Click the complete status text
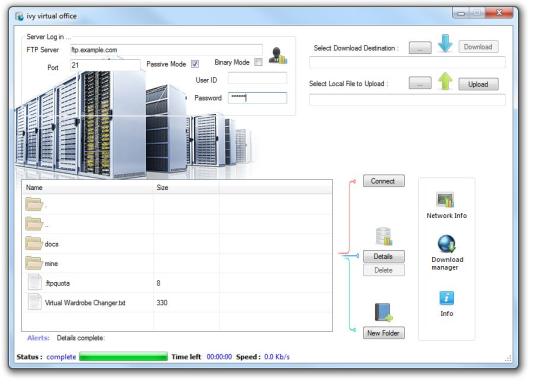 pos(61,357)
